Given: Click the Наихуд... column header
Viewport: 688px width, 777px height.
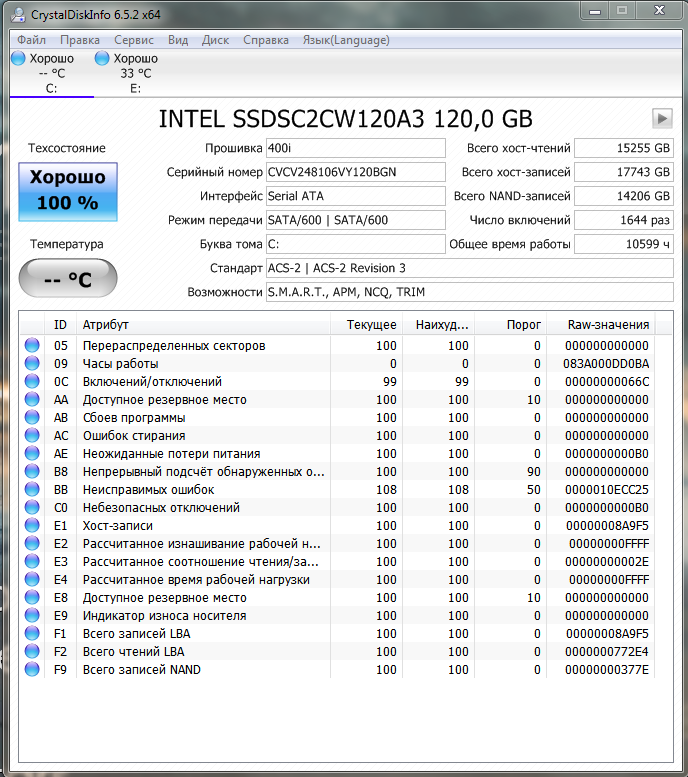Looking at the screenshot, I should [439, 325].
